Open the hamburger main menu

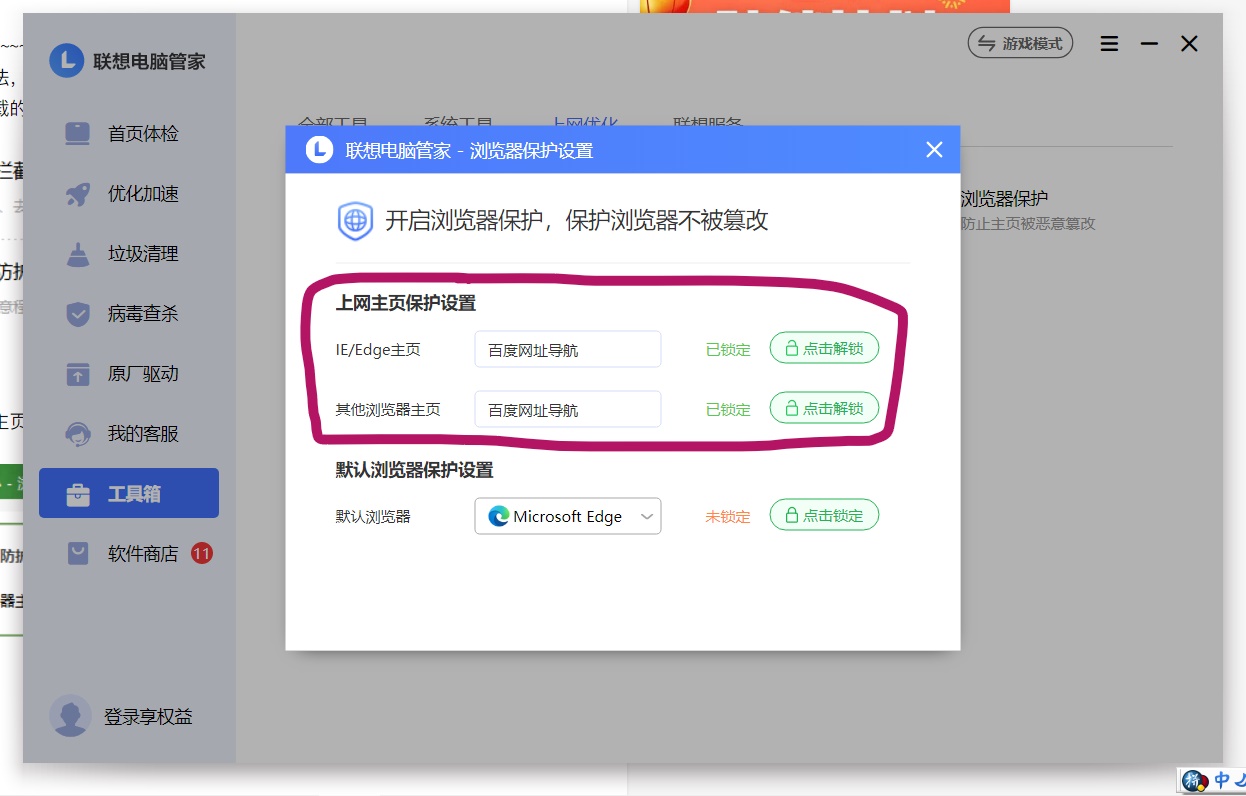point(1109,44)
